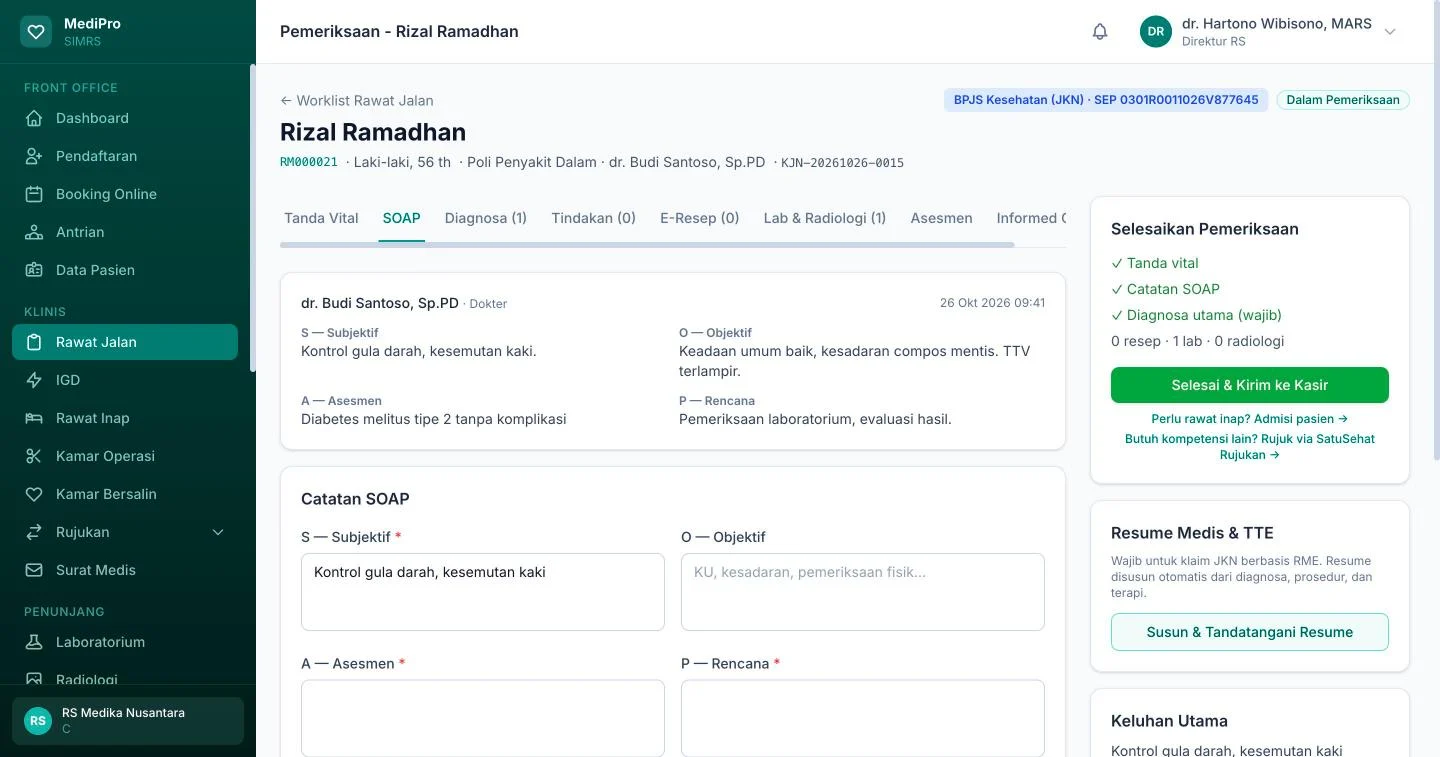
Task: Click the Rawat Inap bed icon
Action: [34, 418]
